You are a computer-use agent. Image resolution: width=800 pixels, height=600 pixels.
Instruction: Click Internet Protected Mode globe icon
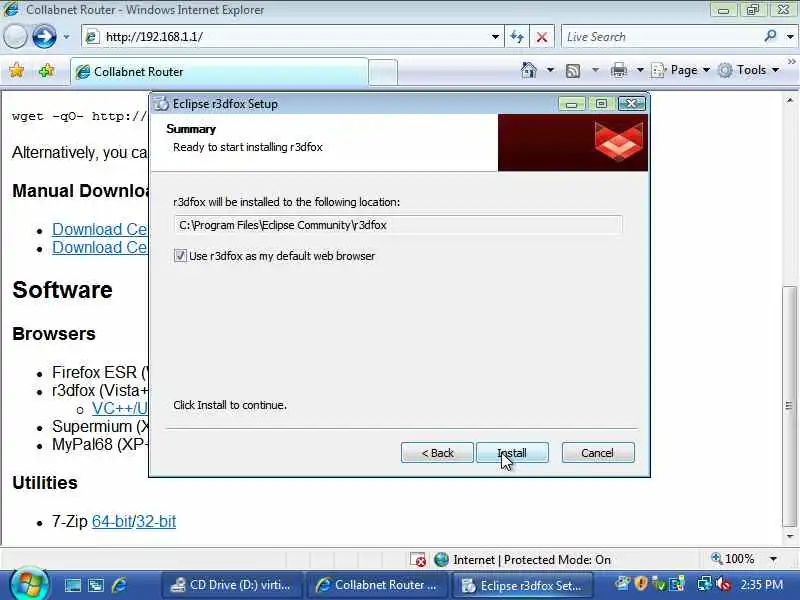click(441, 560)
